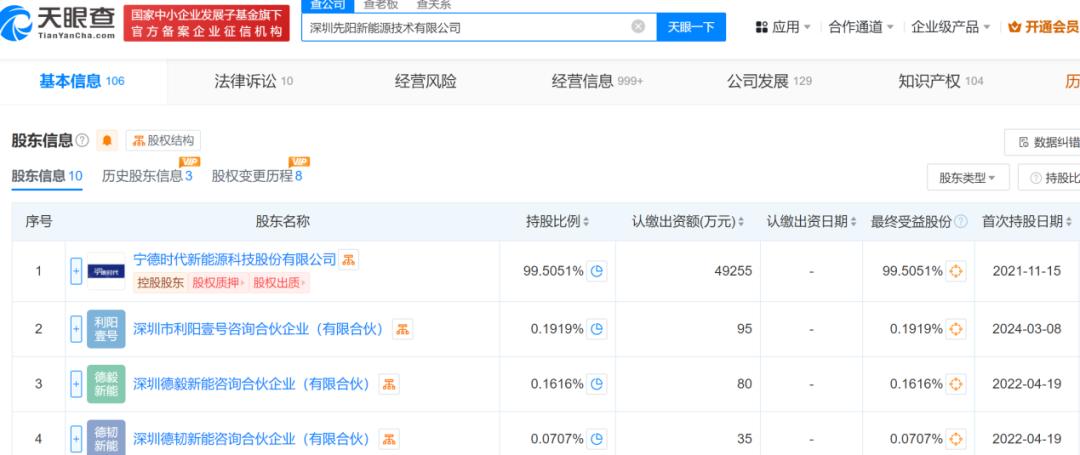Click the 宁德时代 company logo thumbnail
Screen dimensions: 1080x455
point(106,271)
